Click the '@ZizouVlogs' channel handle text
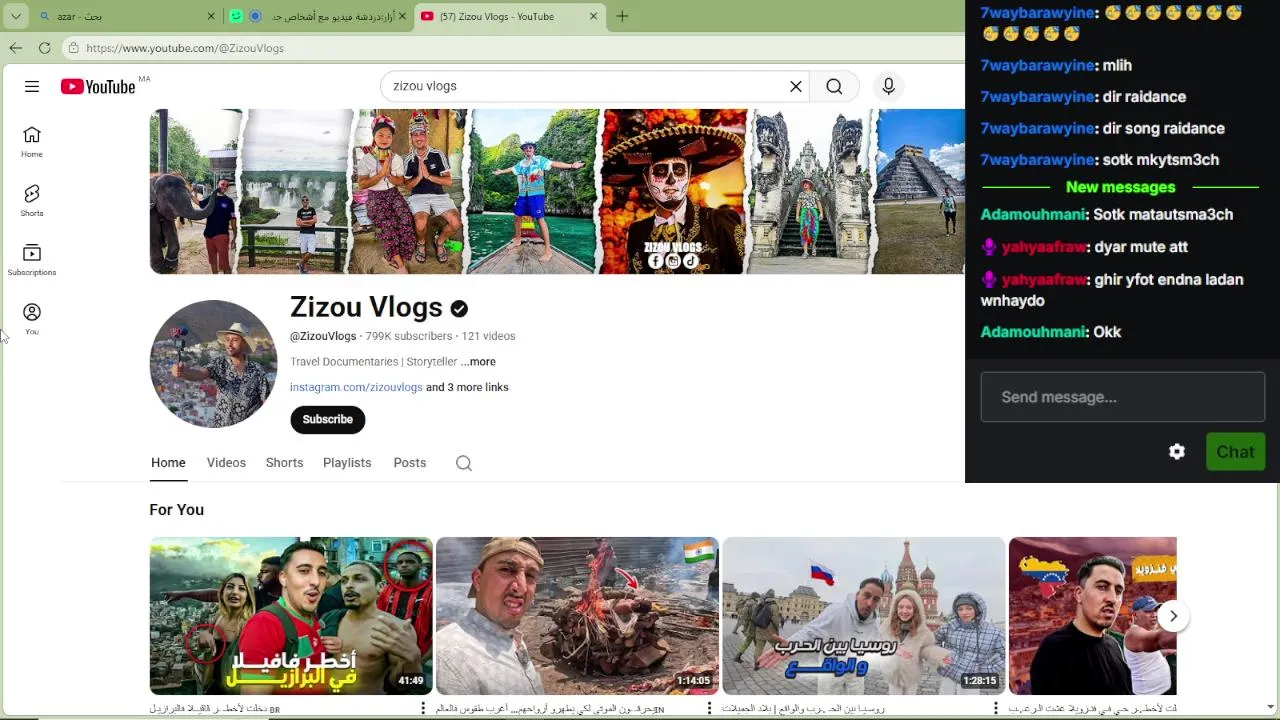Viewport: 1280px width, 720px height. (323, 337)
